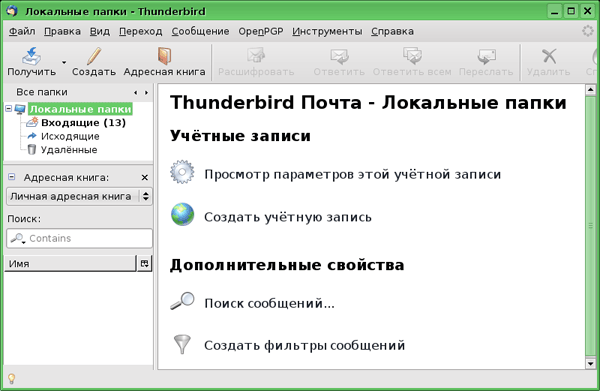Image resolution: width=600 pixels, height=391 pixels.
Task: Open the Получить dropdown arrow
Action: (64, 62)
